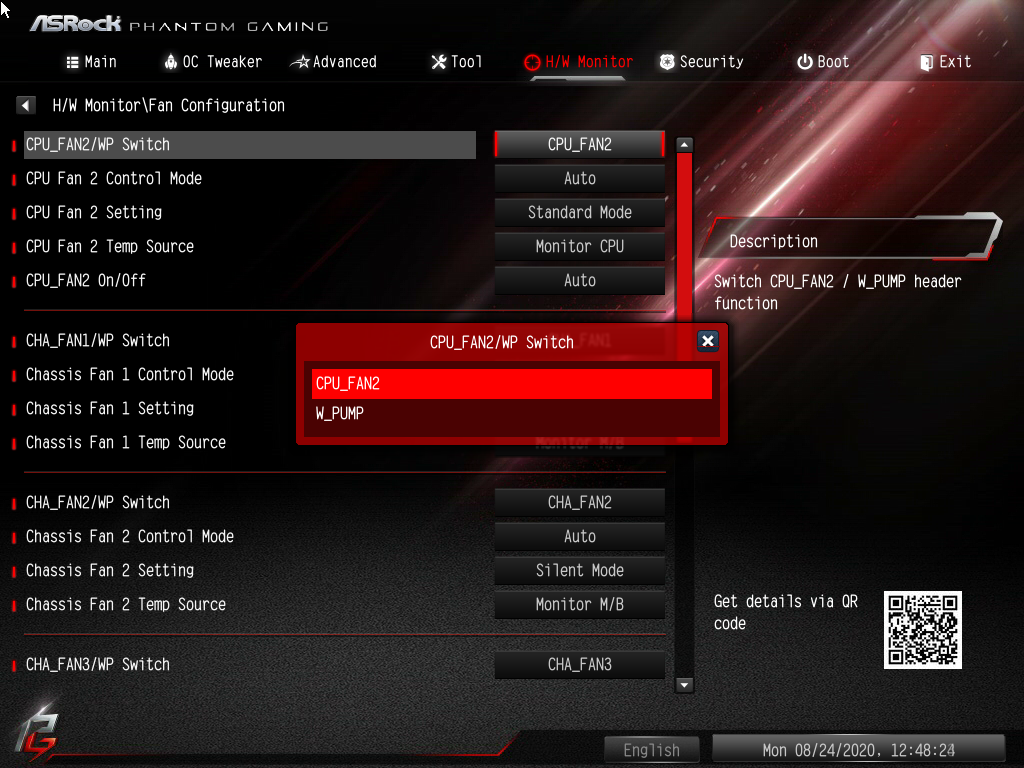The width and height of the screenshot is (1024, 768).
Task: Select the Exit tab
Action: click(946, 62)
